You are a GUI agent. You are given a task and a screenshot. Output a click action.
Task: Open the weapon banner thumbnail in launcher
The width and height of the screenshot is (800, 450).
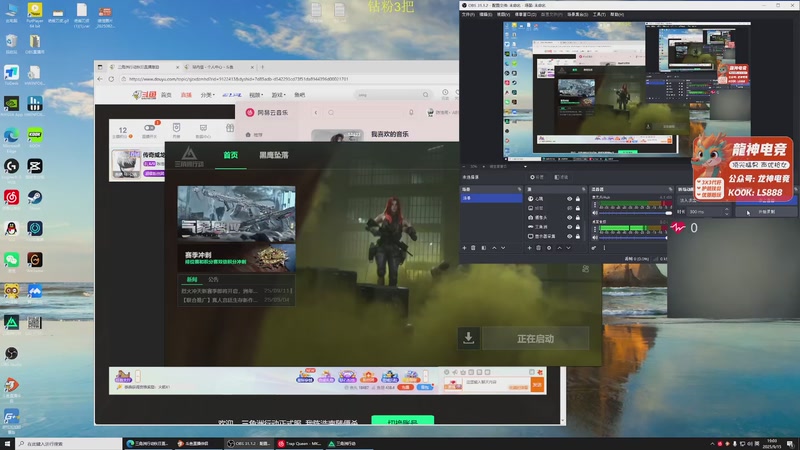(x=236, y=214)
